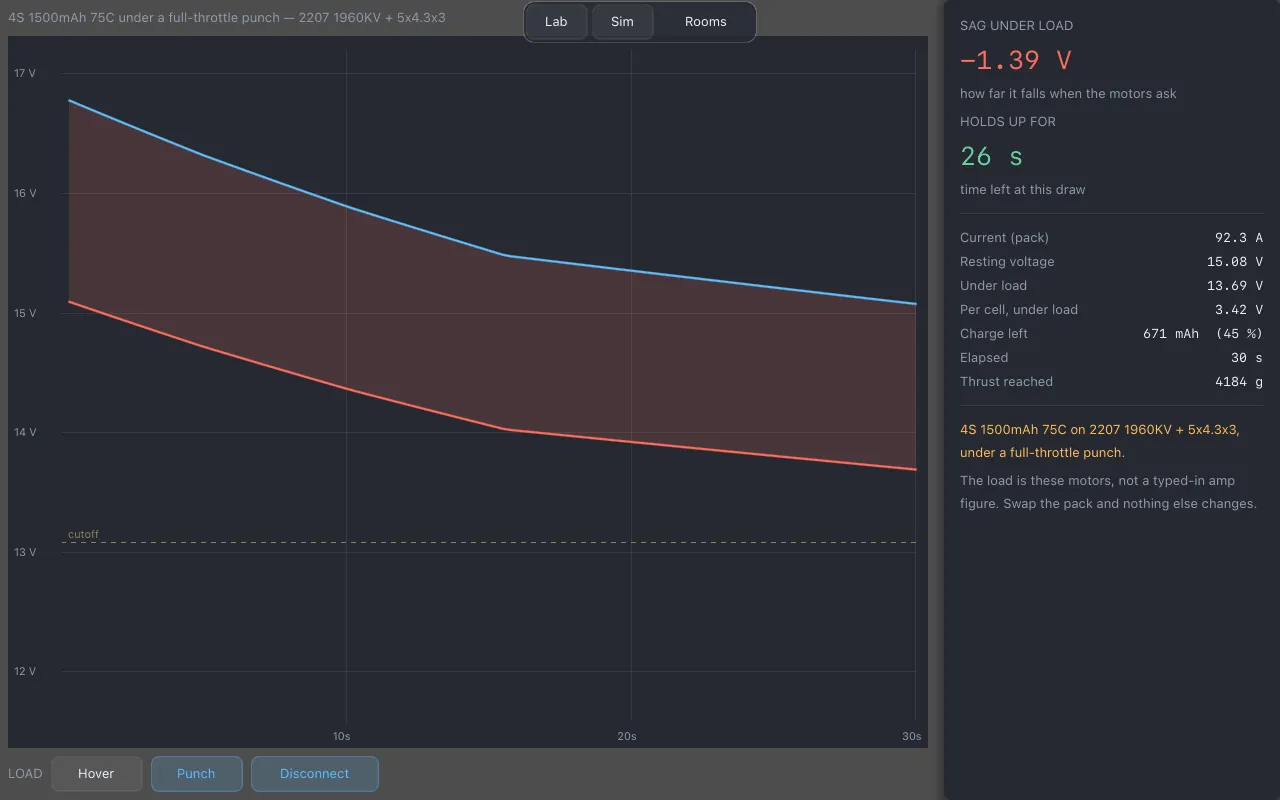This screenshot has height=800, width=1280.
Task: Click the 30s time axis label
Action: [911, 736]
